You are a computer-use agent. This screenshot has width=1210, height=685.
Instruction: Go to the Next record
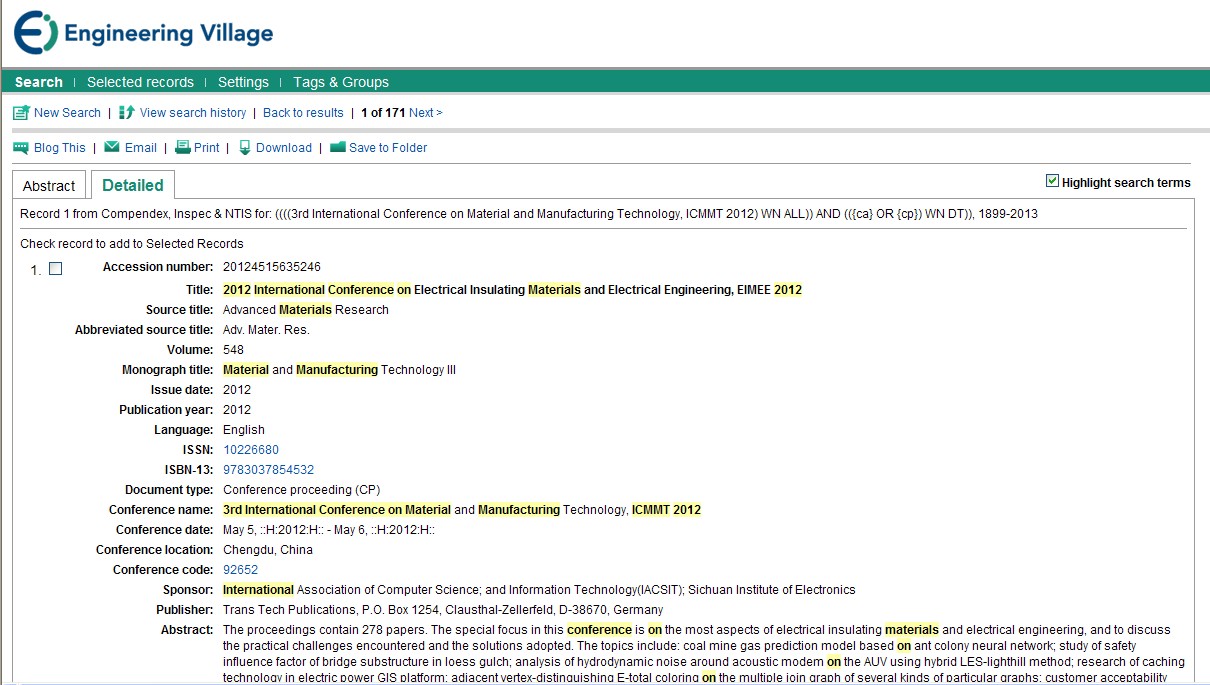[425, 113]
